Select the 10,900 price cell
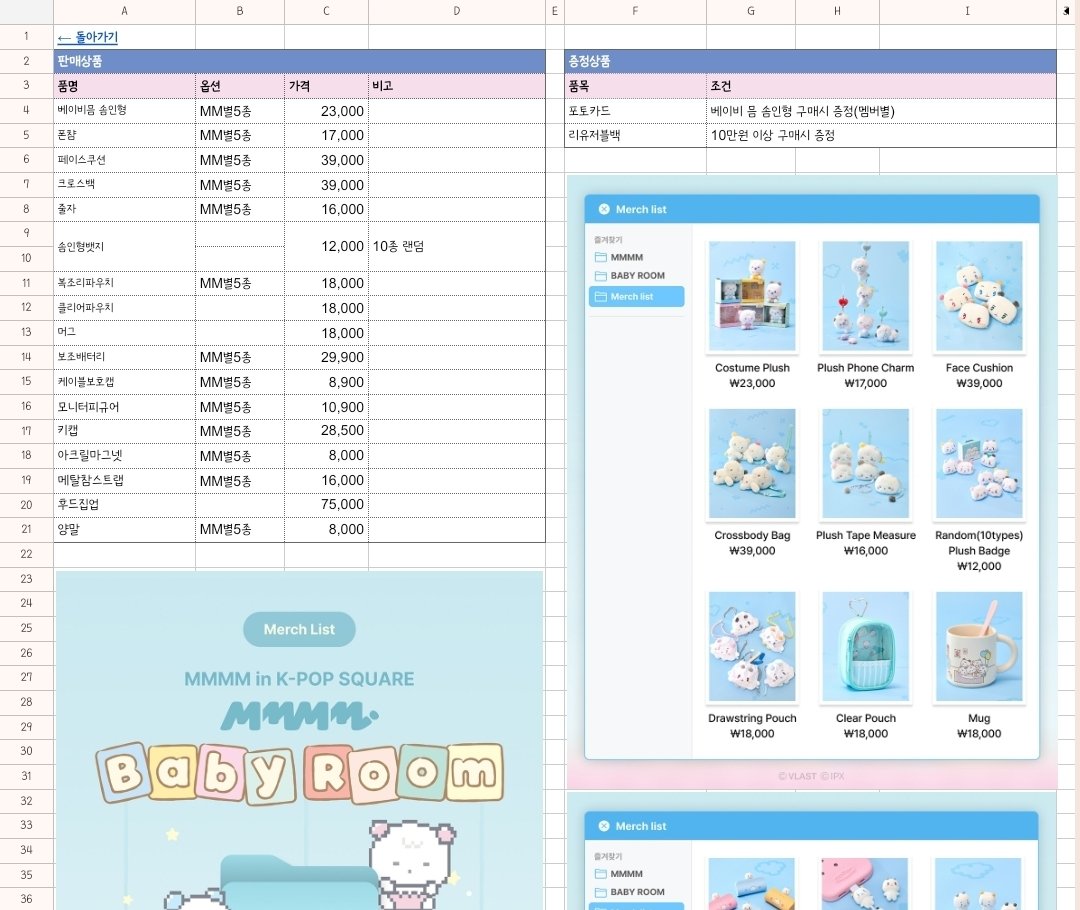1080x910 pixels. (x=326, y=406)
